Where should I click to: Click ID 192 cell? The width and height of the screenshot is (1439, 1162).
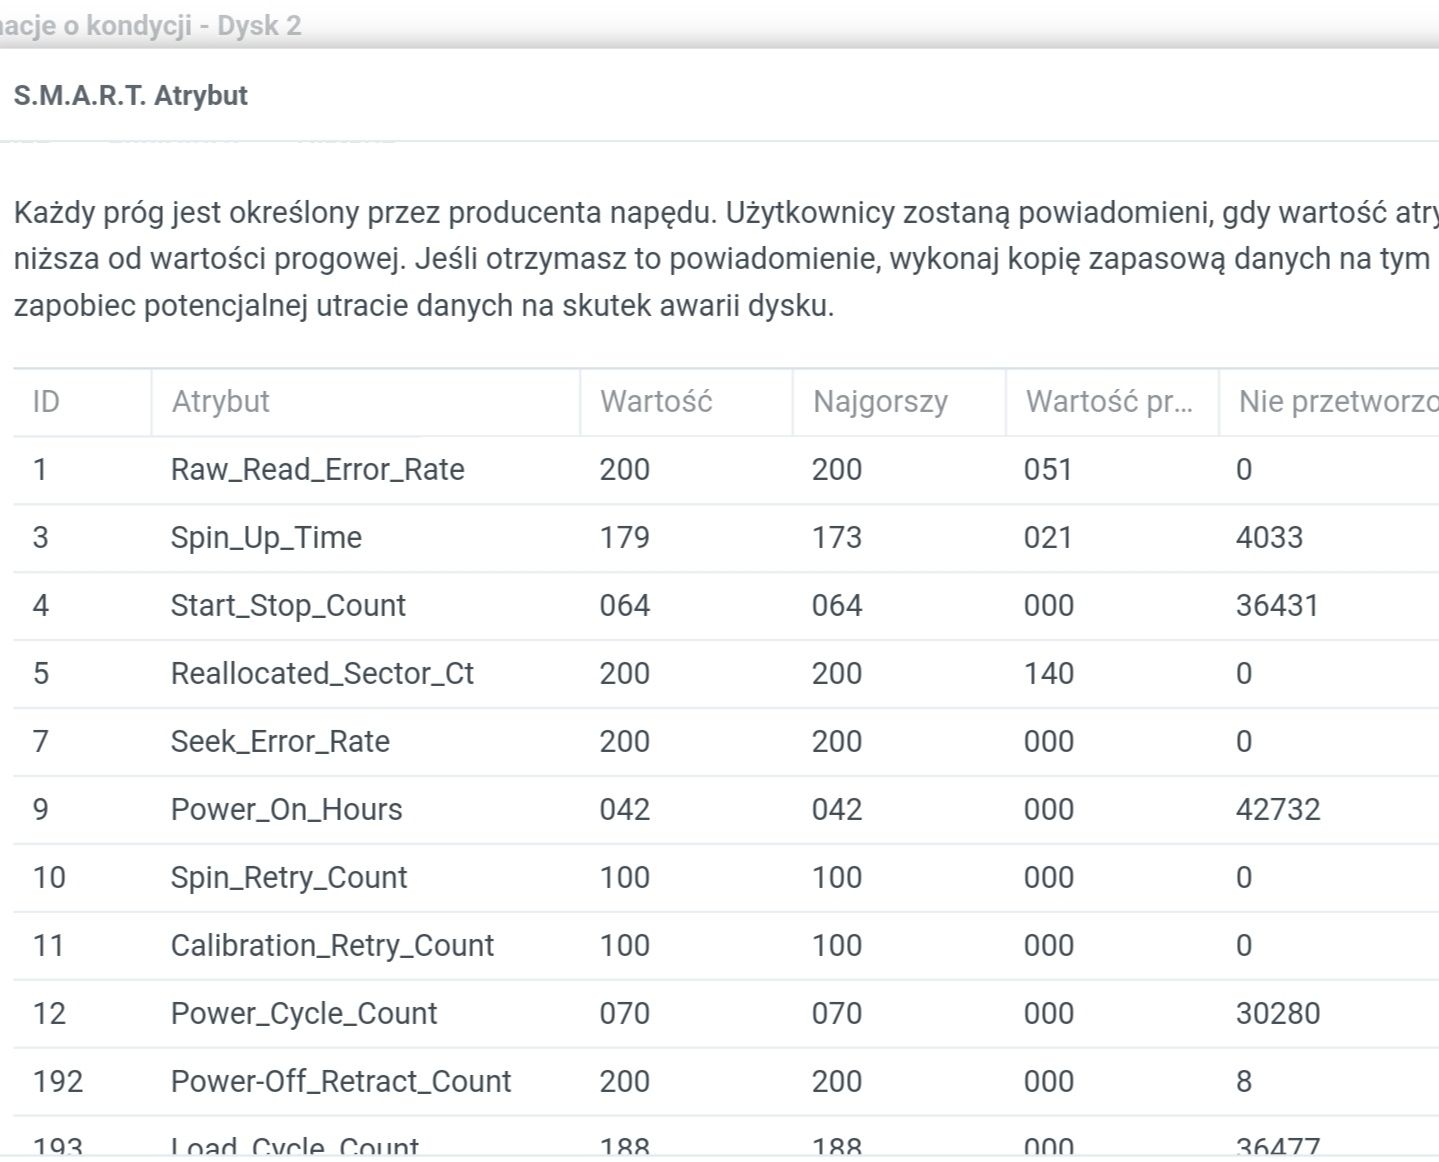click(58, 1082)
